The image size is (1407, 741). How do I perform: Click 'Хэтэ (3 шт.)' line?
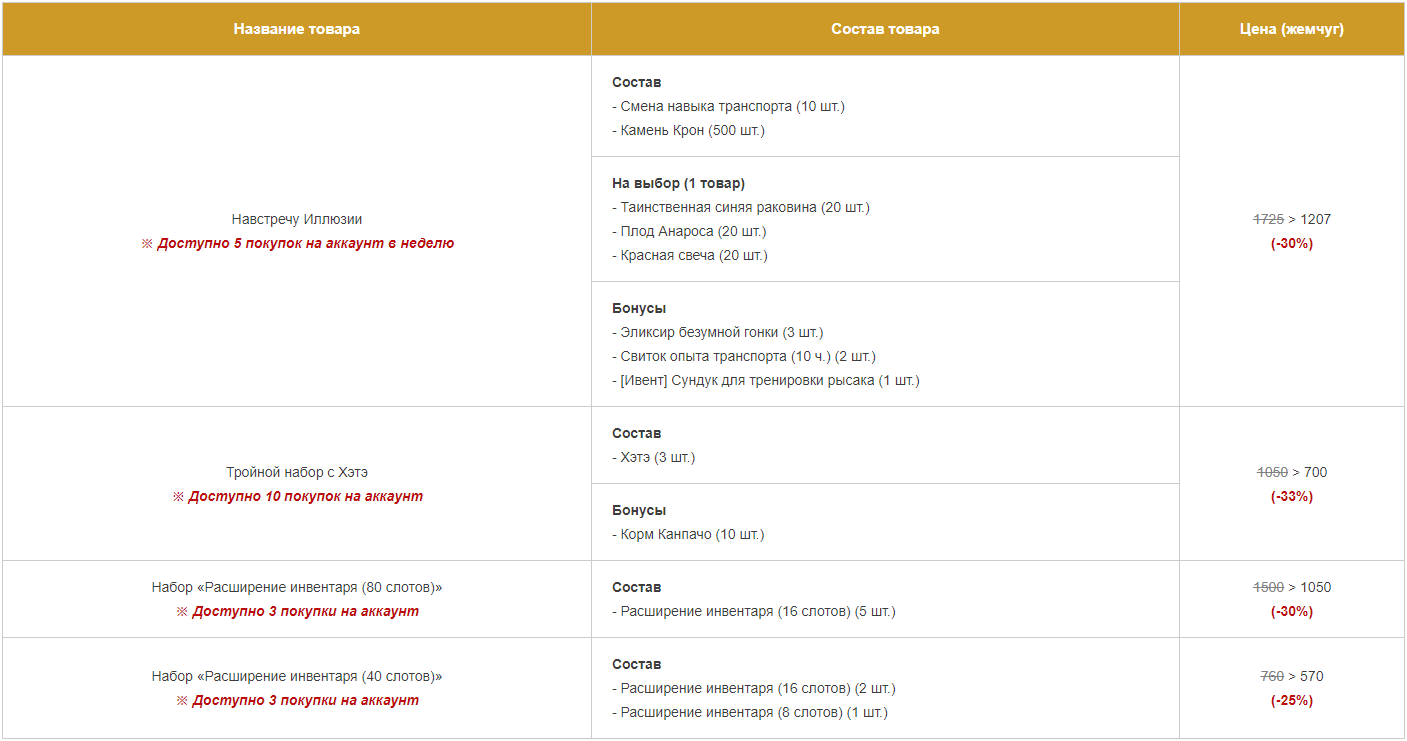[653, 457]
